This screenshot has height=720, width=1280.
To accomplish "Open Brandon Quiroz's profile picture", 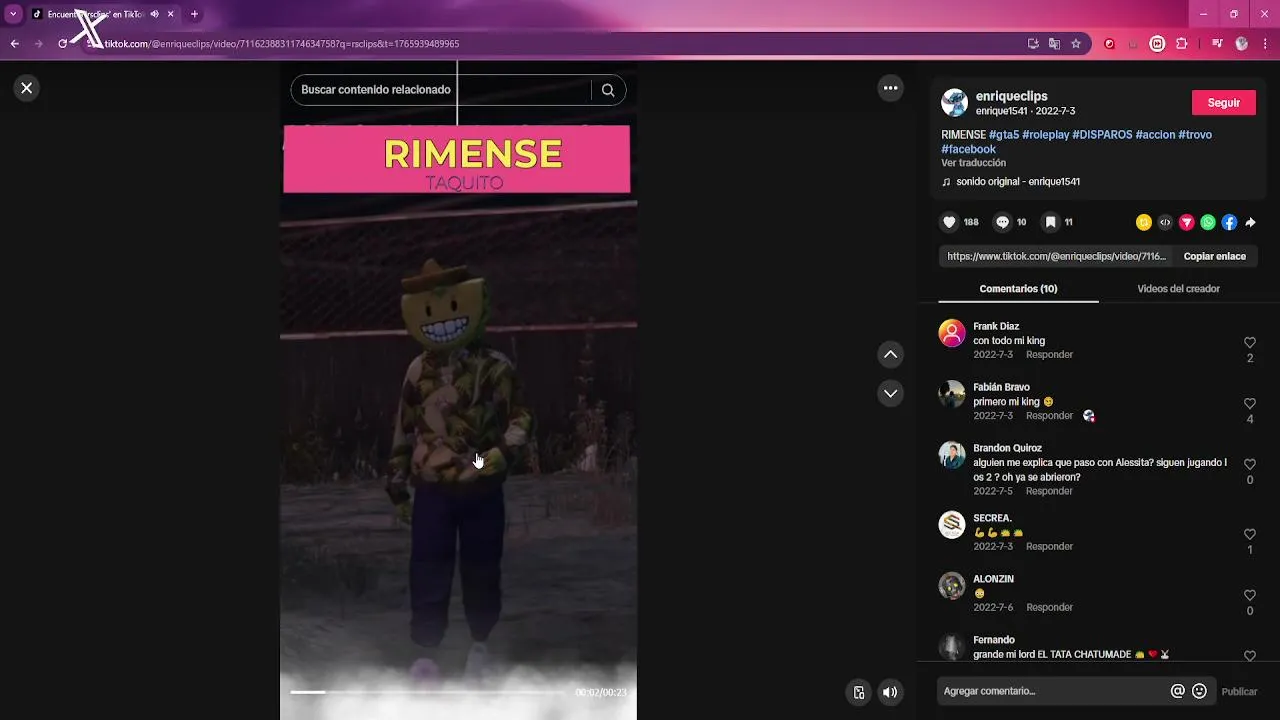I will click(x=952, y=455).
